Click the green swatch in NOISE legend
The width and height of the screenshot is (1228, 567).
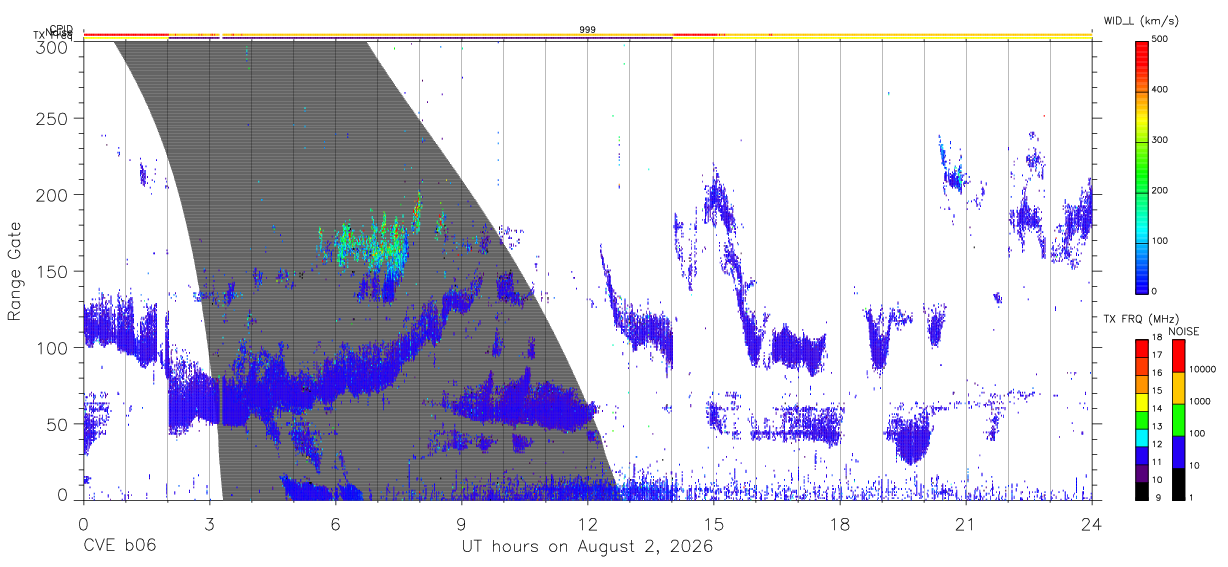pos(1178,420)
